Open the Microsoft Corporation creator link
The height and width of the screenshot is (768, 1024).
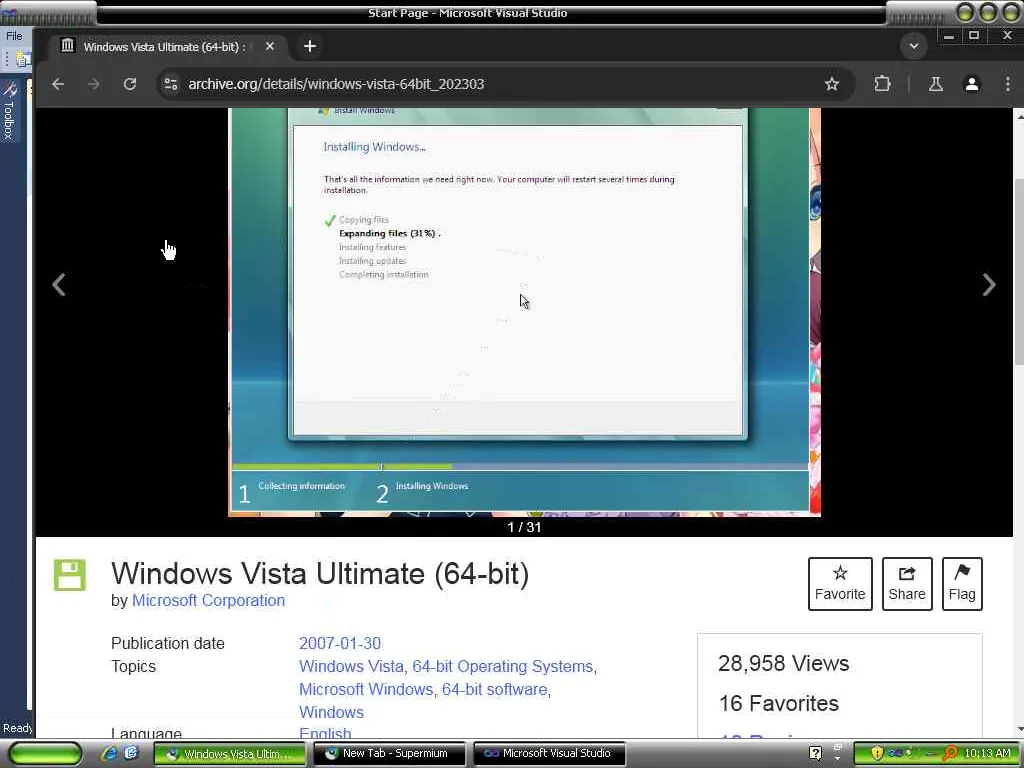(208, 601)
